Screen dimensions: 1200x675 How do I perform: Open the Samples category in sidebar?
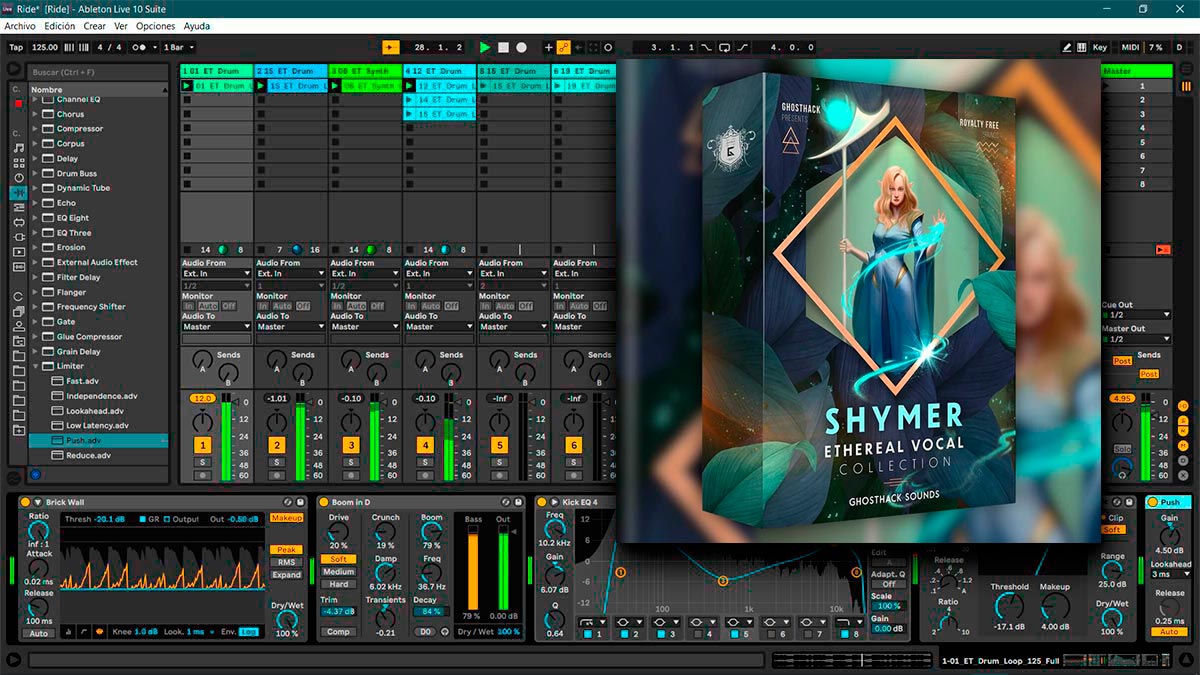[x=18, y=266]
